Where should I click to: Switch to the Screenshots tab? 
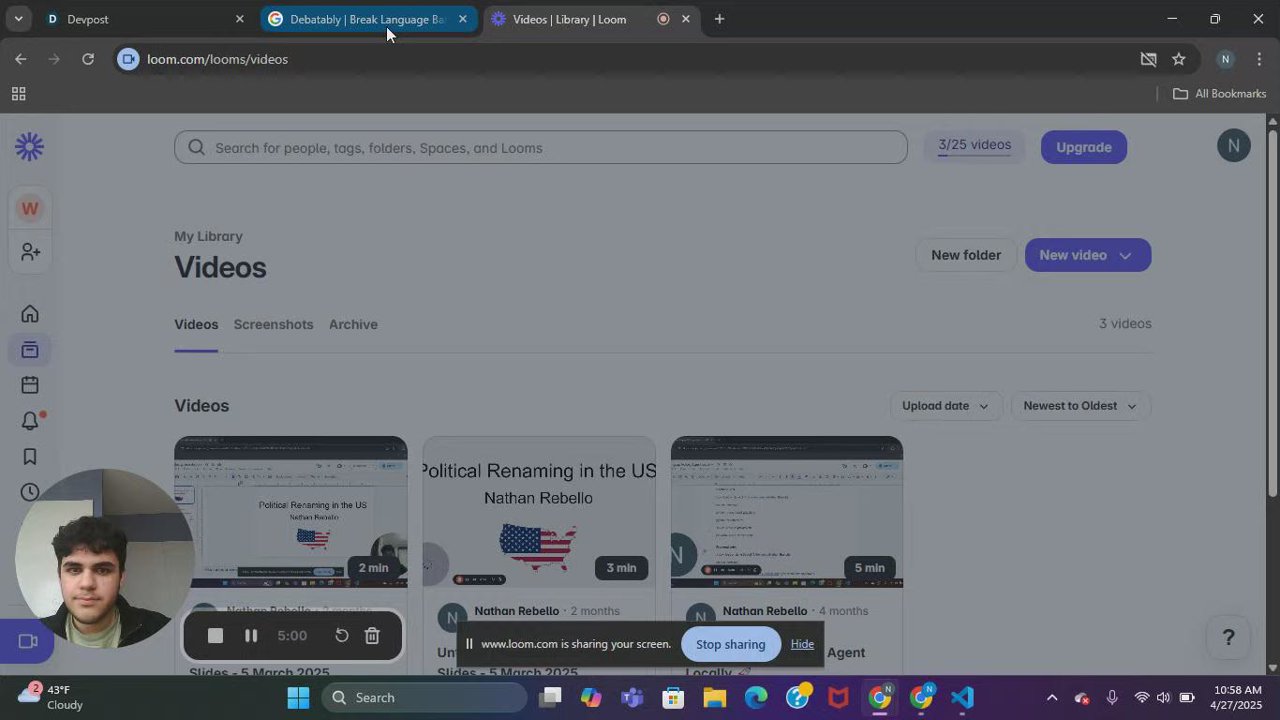click(273, 324)
